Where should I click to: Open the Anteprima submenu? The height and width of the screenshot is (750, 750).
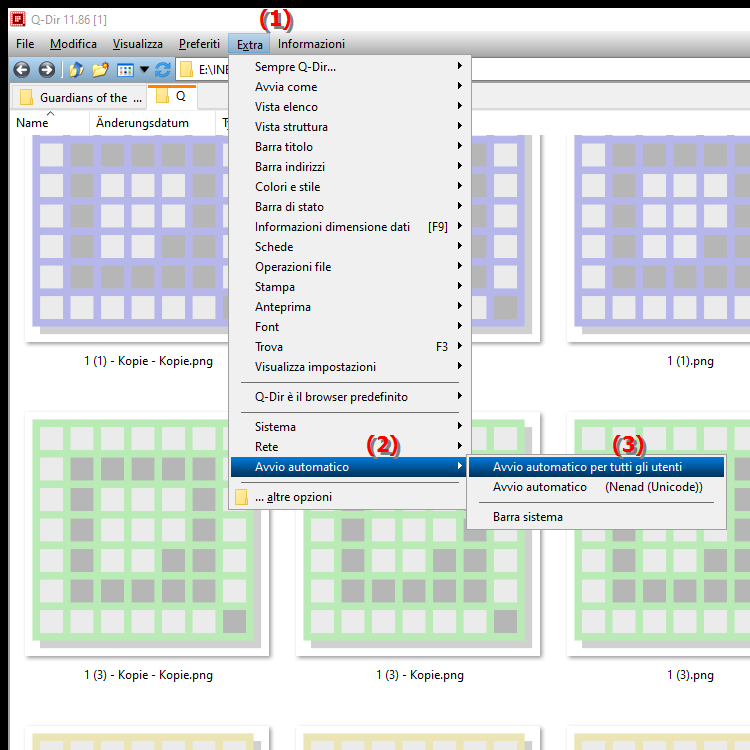pyautogui.click(x=350, y=307)
